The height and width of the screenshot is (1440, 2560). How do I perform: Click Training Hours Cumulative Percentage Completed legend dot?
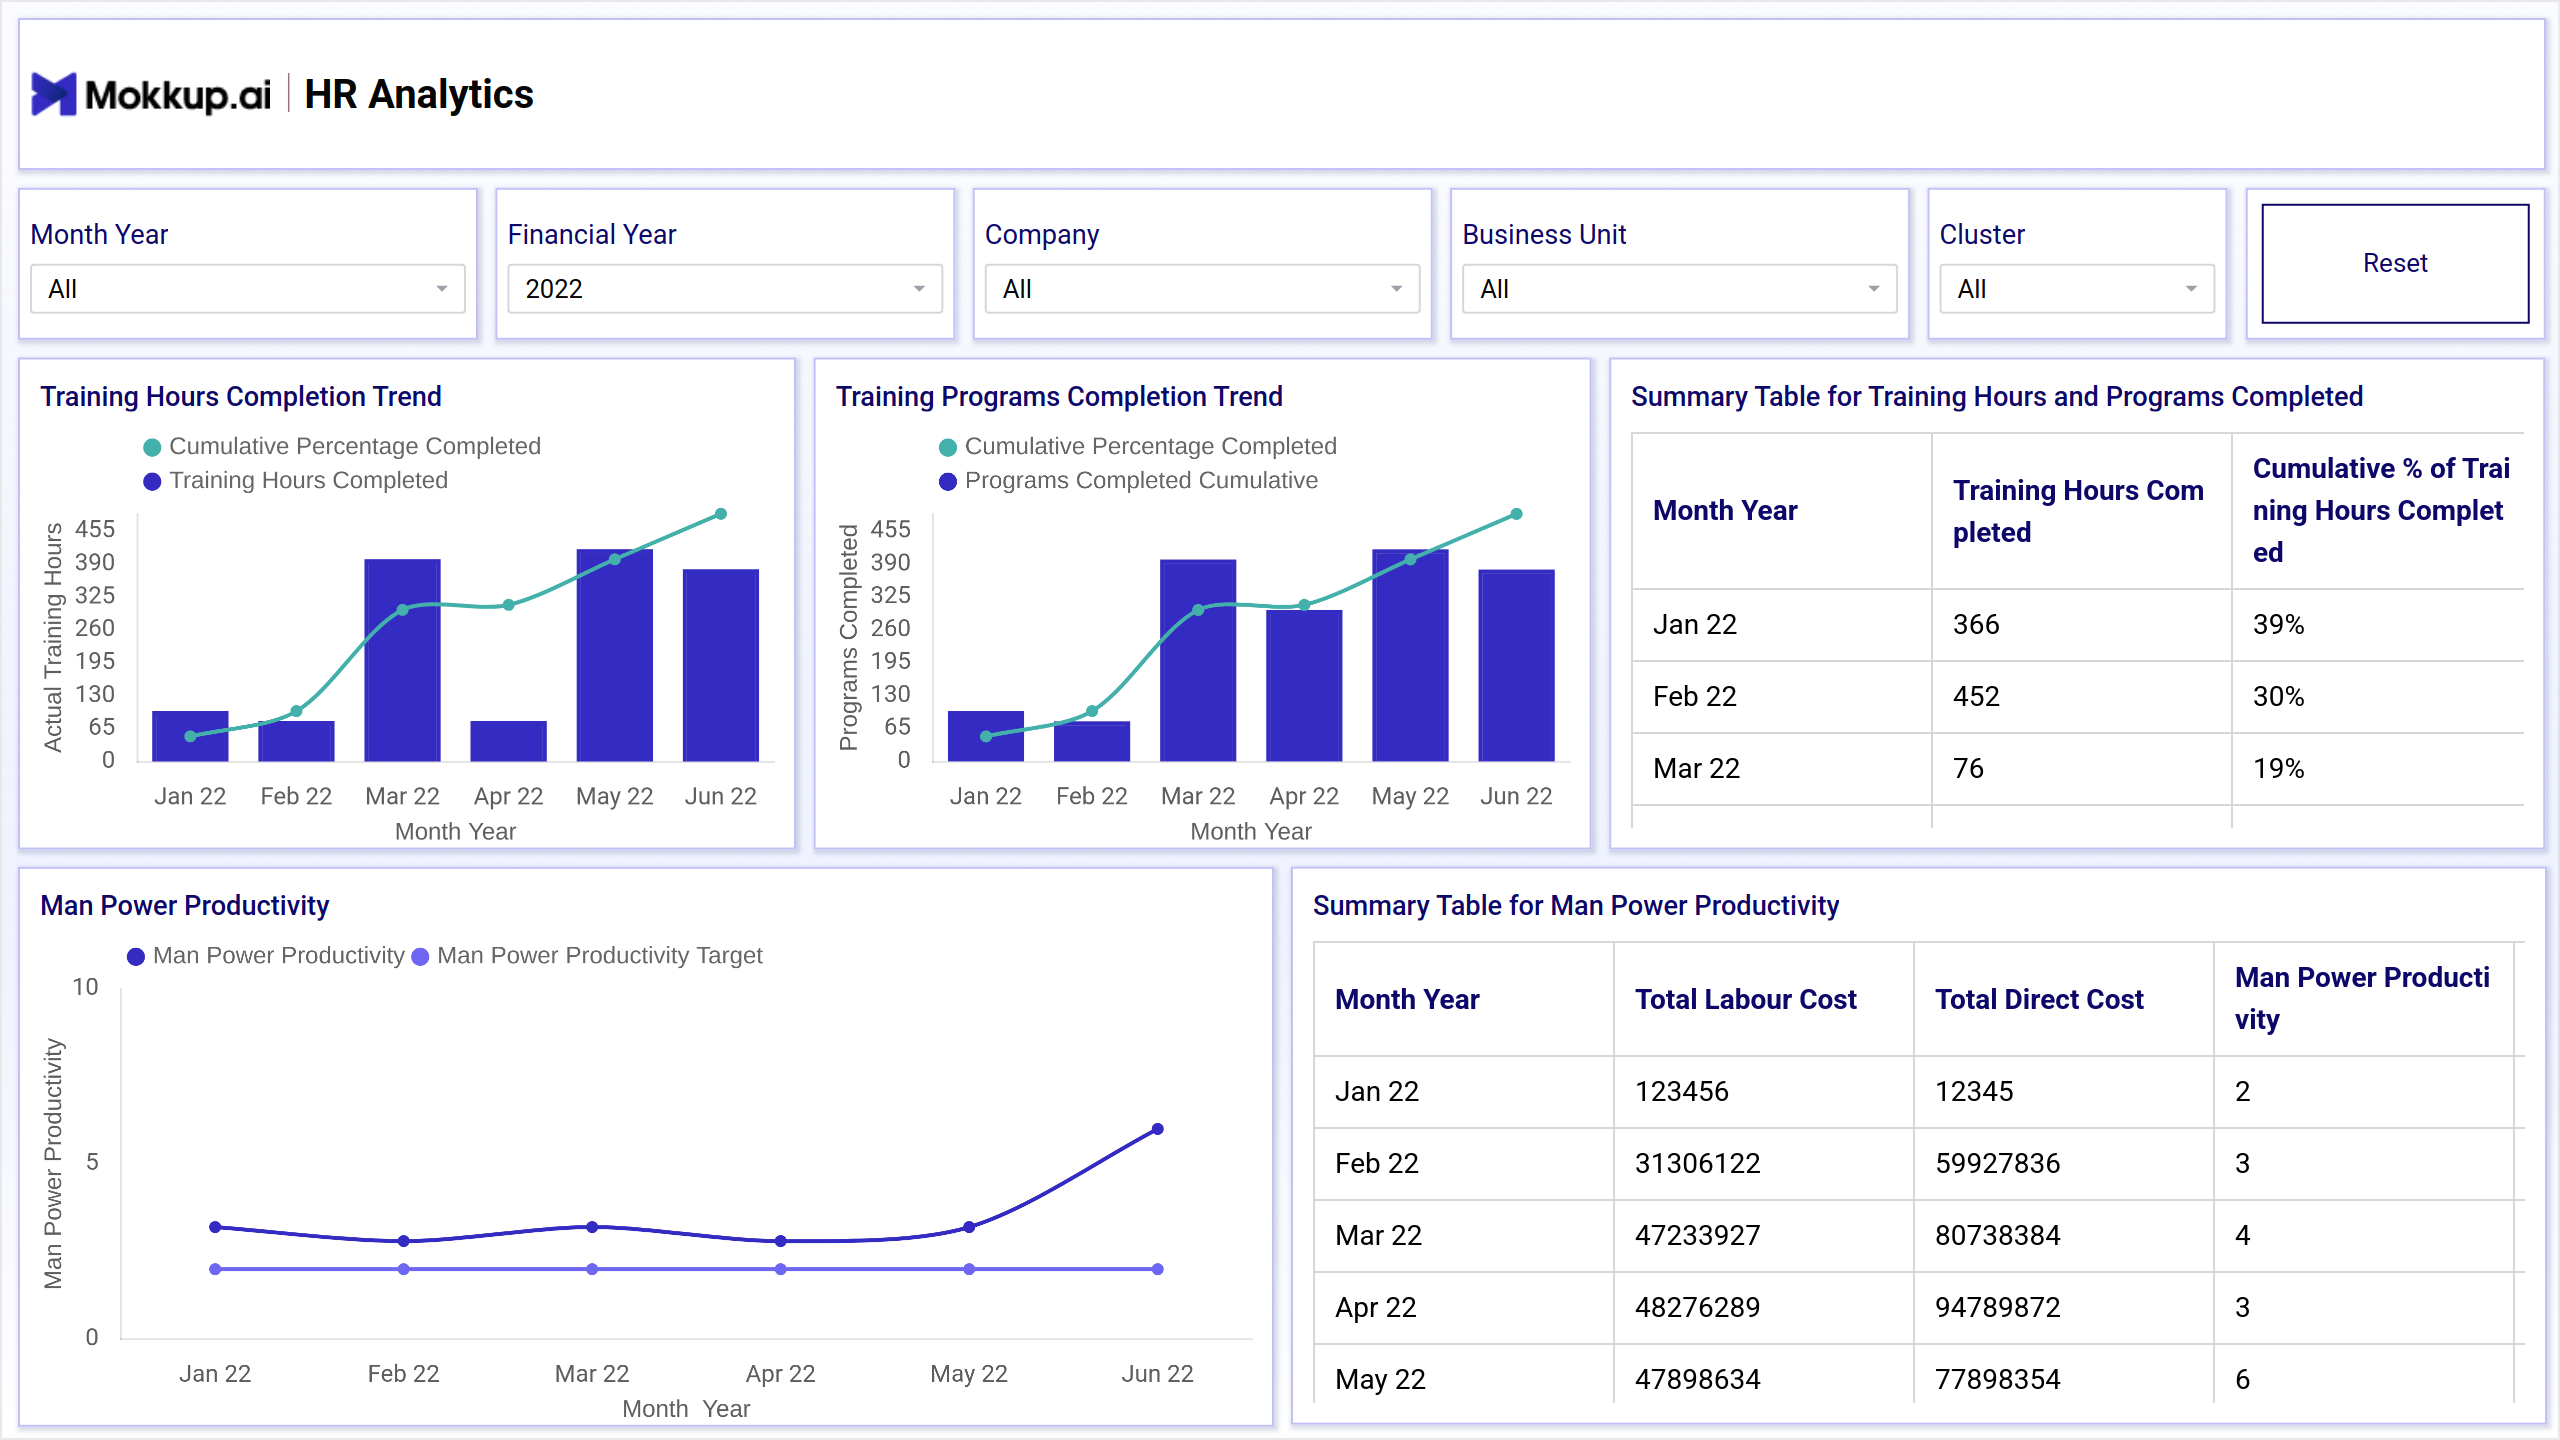pyautogui.click(x=152, y=447)
